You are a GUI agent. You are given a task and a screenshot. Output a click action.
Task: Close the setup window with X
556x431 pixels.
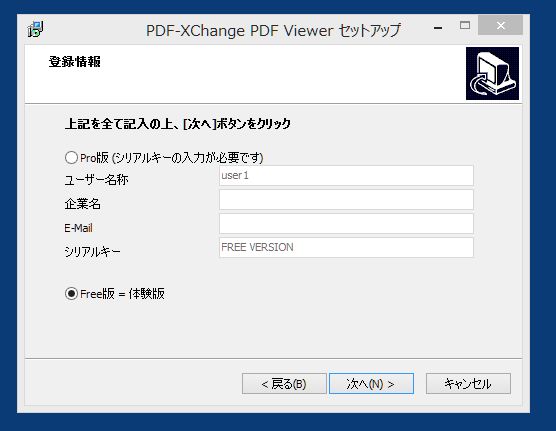[x=500, y=25]
